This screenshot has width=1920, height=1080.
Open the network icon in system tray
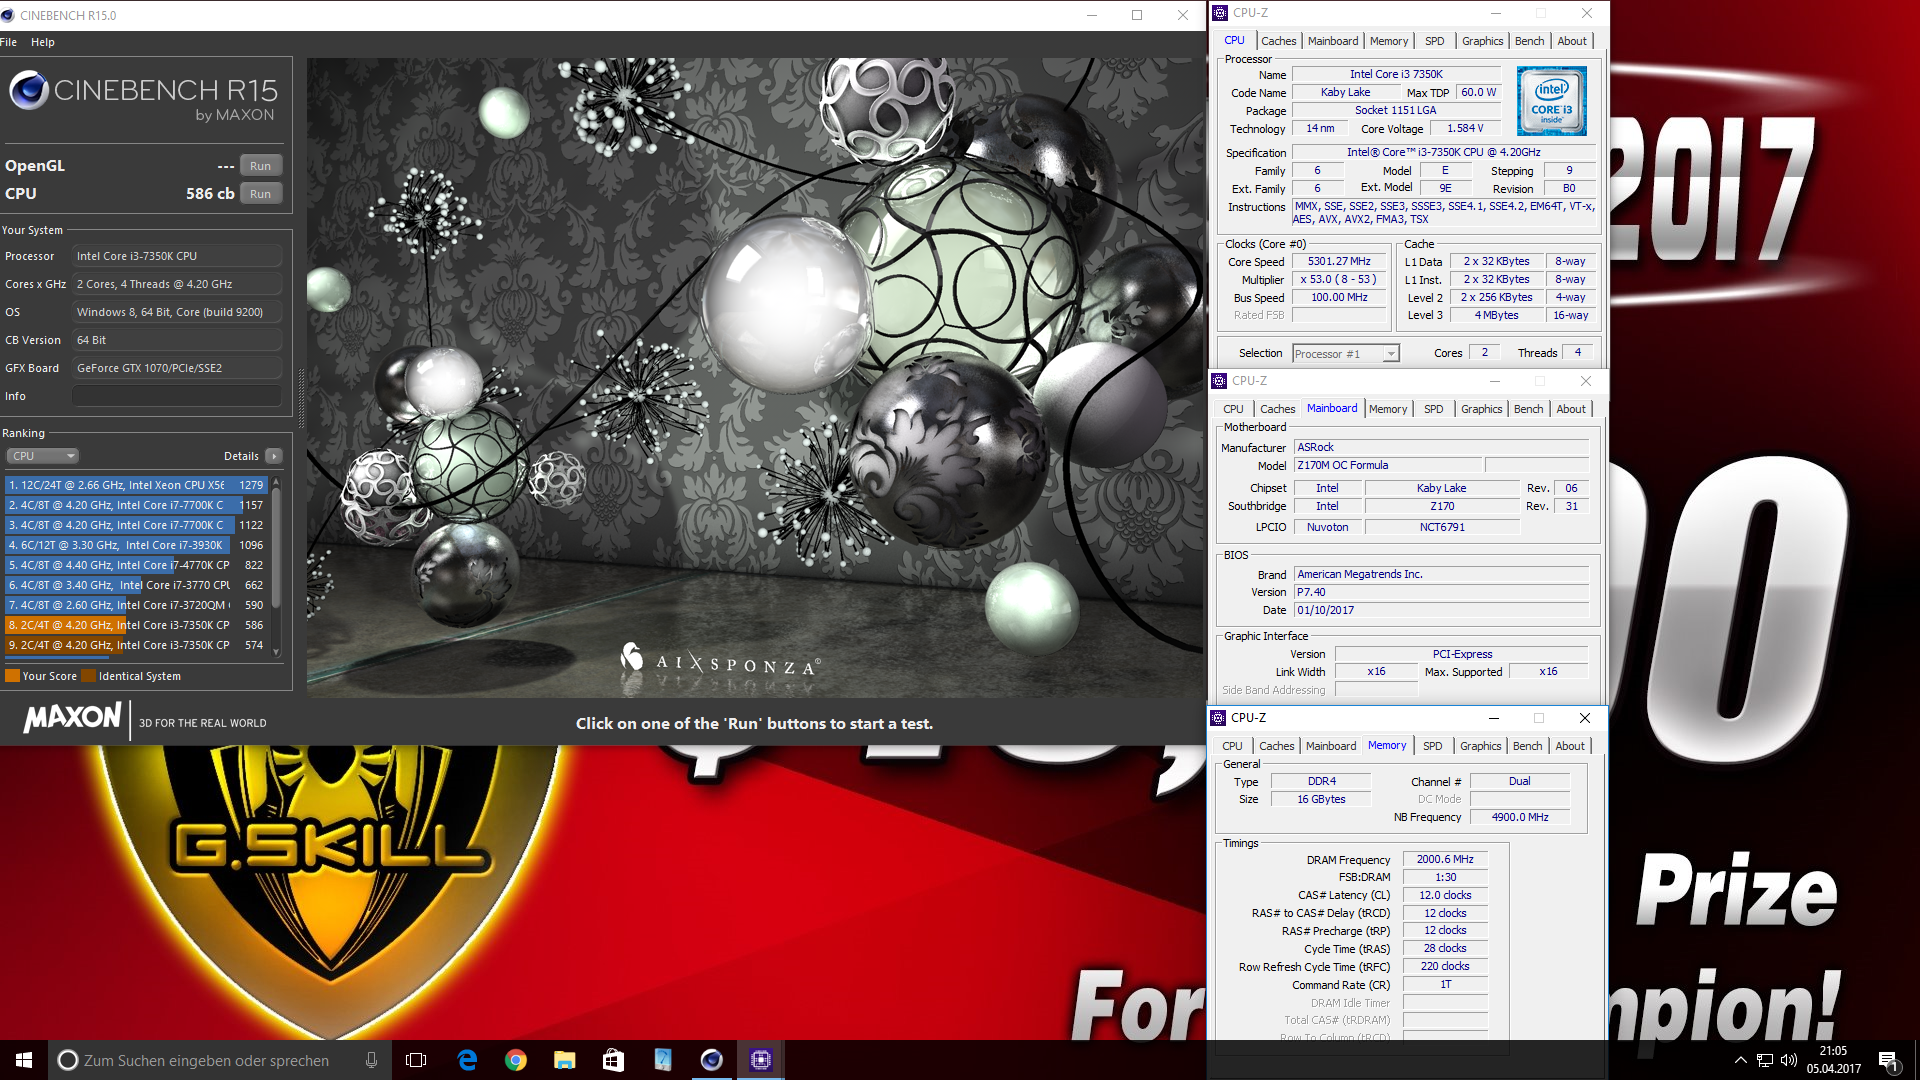(x=1765, y=1060)
